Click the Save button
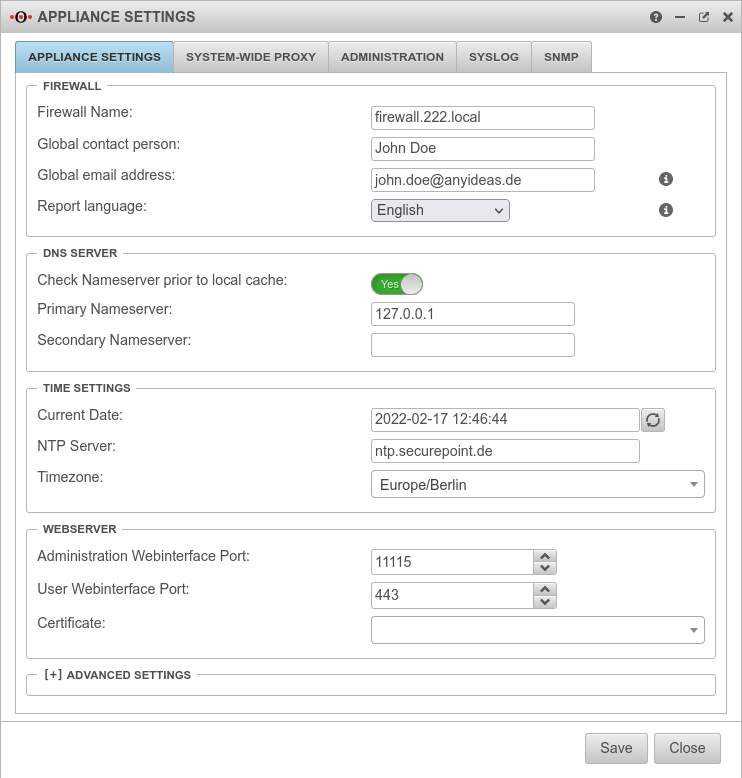This screenshot has width=742, height=778. (x=616, y=748)
